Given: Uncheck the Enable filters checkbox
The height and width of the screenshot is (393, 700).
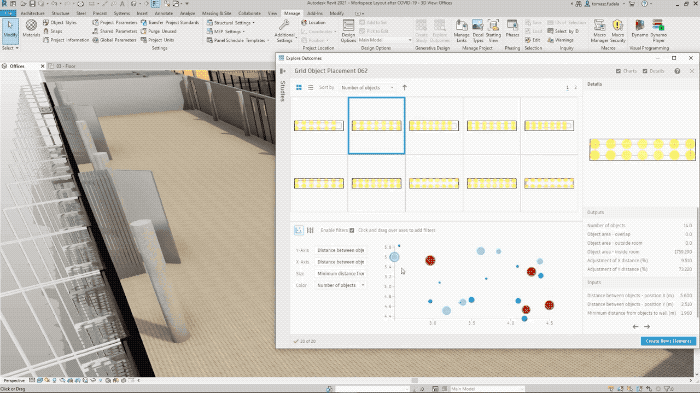Looking at the screenshot, I should coord(352,230).
